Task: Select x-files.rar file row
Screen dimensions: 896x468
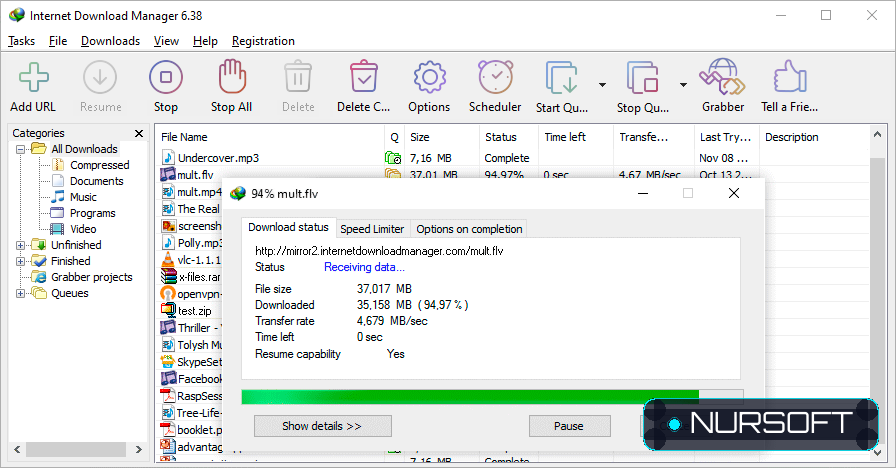Action: (x=190, y=277)
